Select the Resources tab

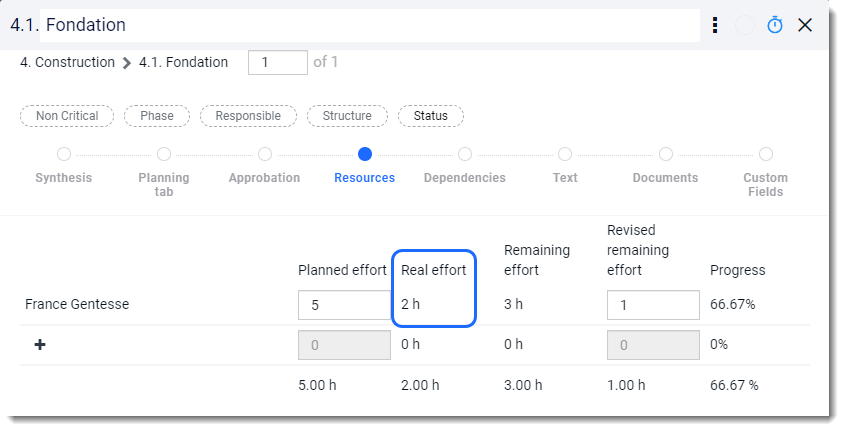click(x=364, y=167)
